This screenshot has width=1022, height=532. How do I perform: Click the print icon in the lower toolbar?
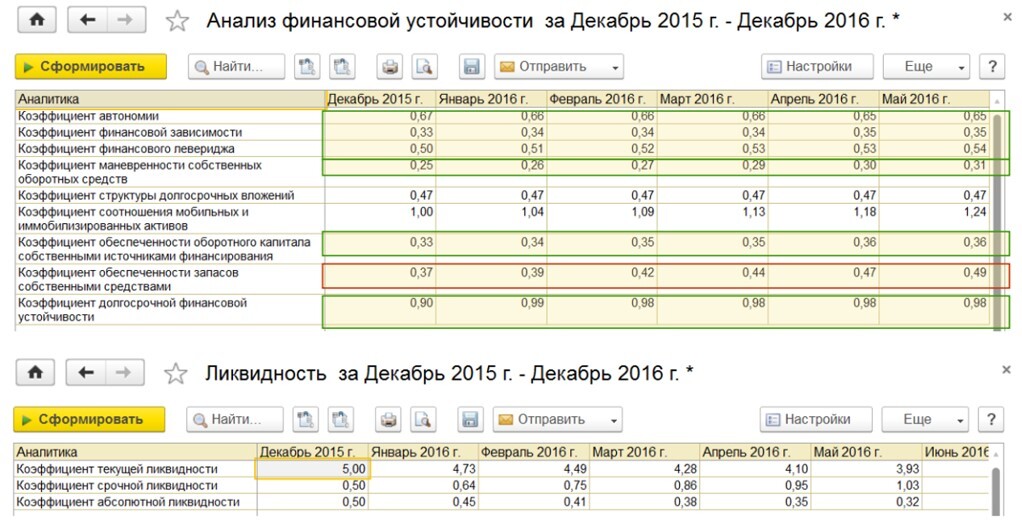(388, 420)
